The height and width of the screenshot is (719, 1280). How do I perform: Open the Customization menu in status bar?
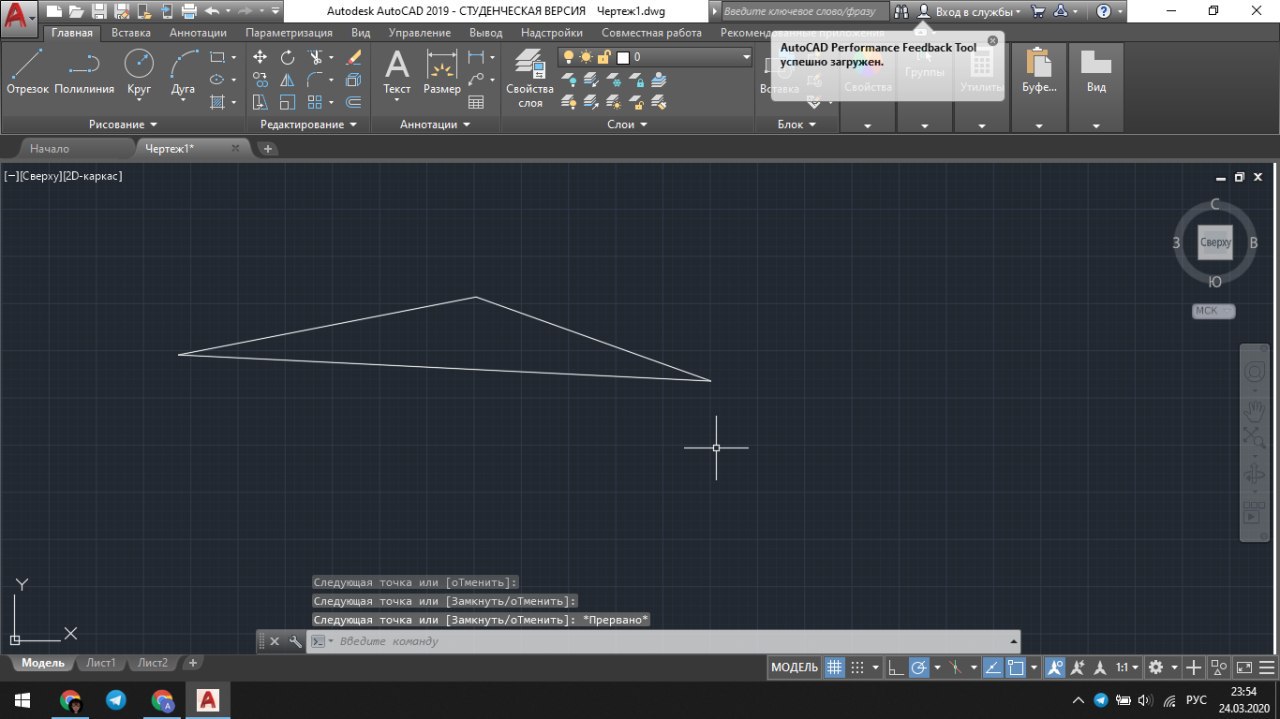click(x=1265, y=668)
